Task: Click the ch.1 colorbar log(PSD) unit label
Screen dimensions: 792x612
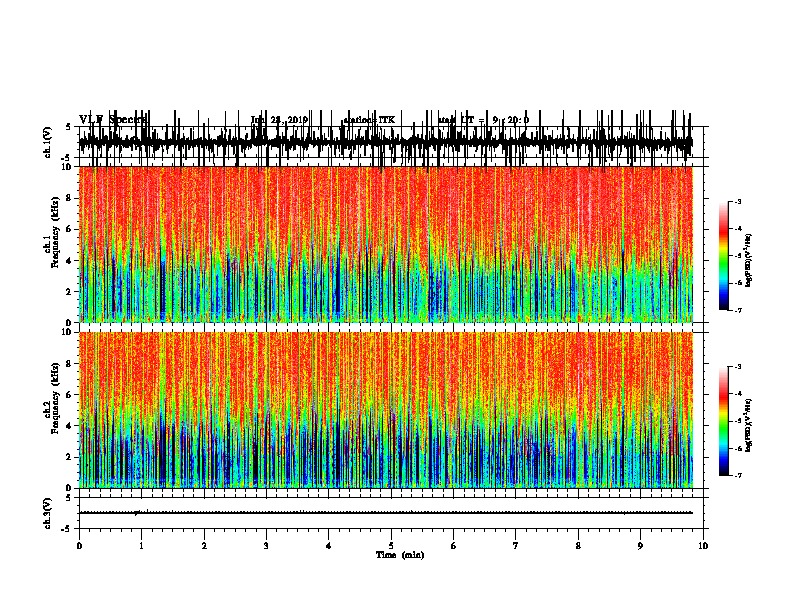Action: tap(749, 260)
